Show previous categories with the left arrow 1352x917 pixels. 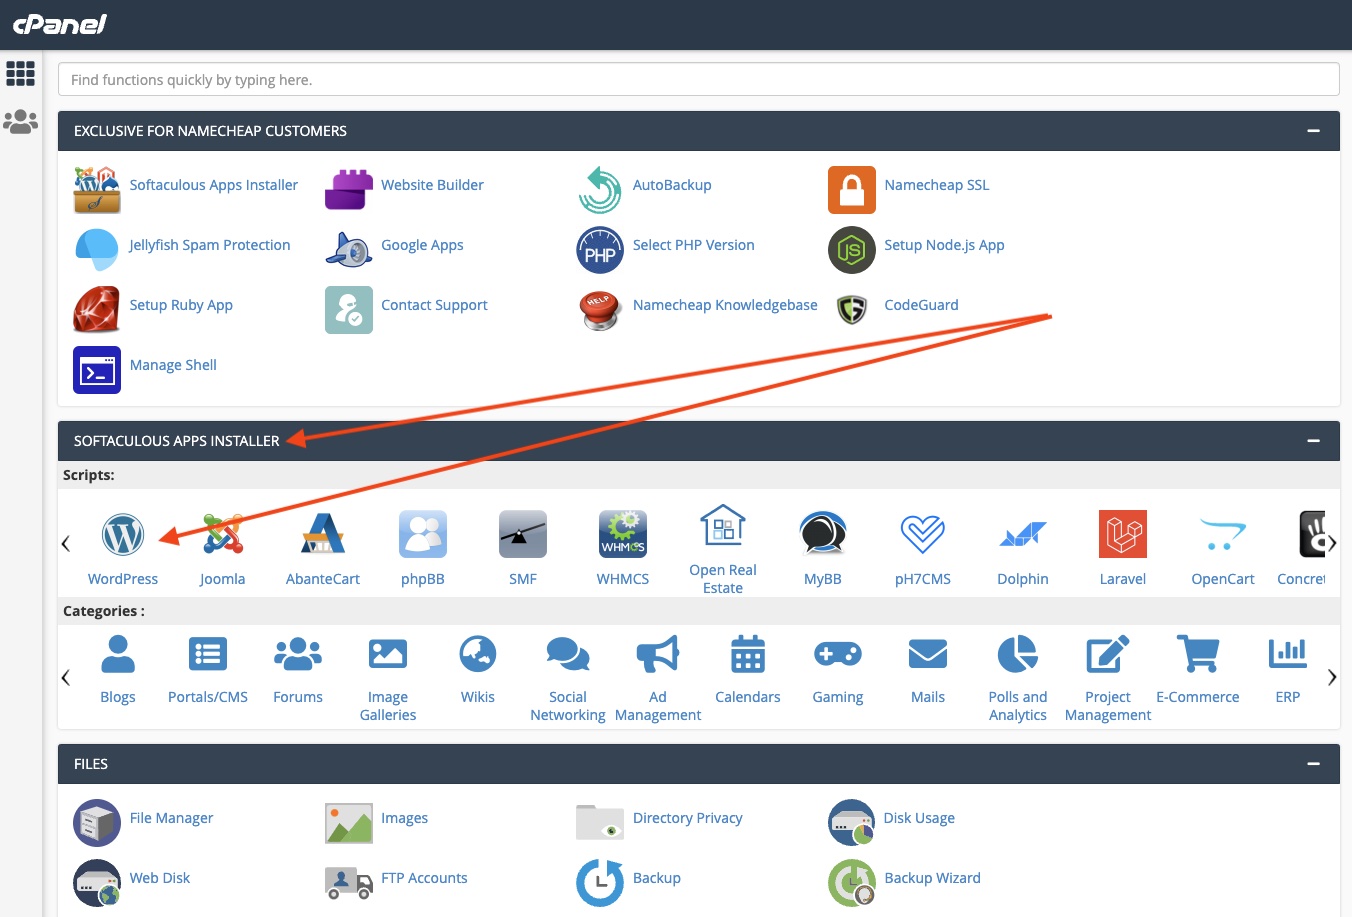pyautogui.click(x=66, y=677)
